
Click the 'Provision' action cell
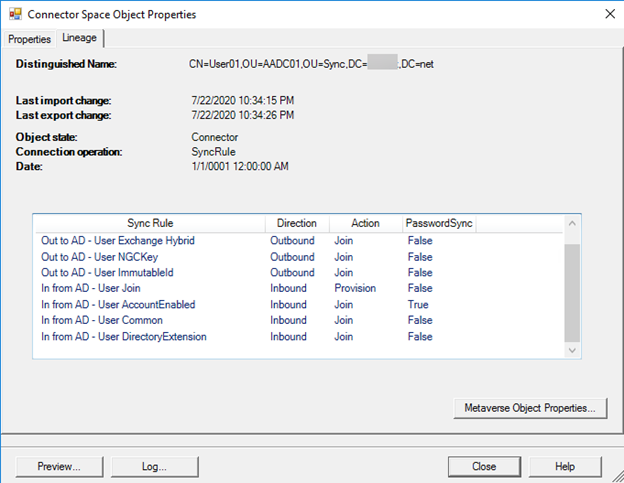[x=355, y=288]
